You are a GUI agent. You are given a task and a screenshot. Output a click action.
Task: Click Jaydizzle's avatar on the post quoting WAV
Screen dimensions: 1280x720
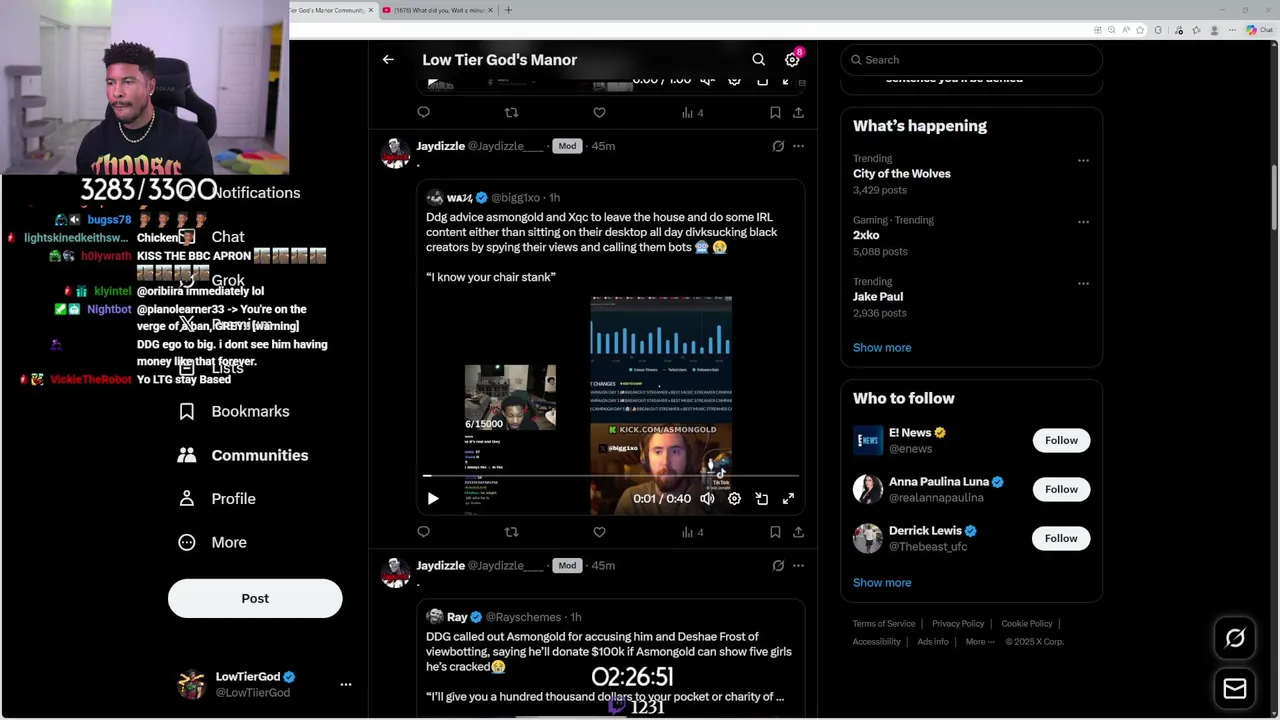(x=395, y=153)
